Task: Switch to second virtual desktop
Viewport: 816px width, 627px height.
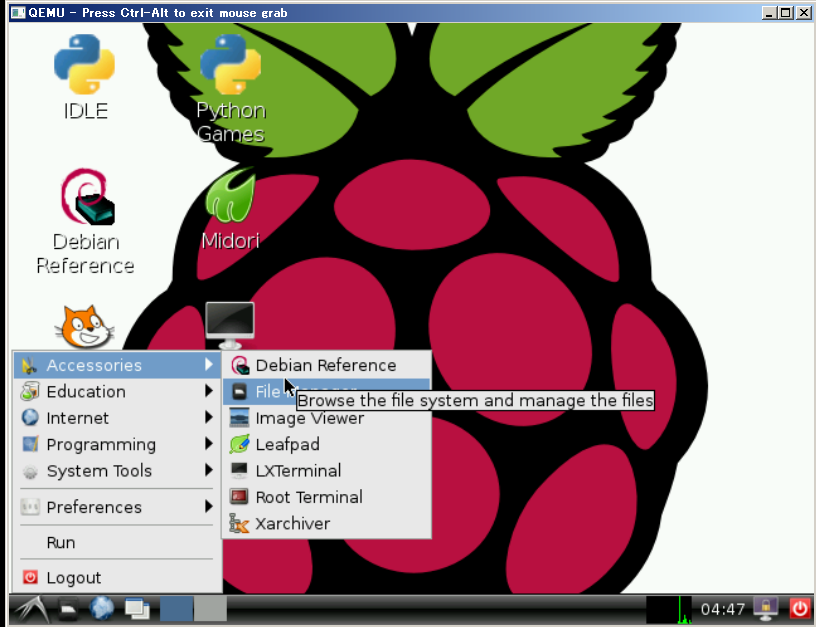Action: (x=210, y=609)
